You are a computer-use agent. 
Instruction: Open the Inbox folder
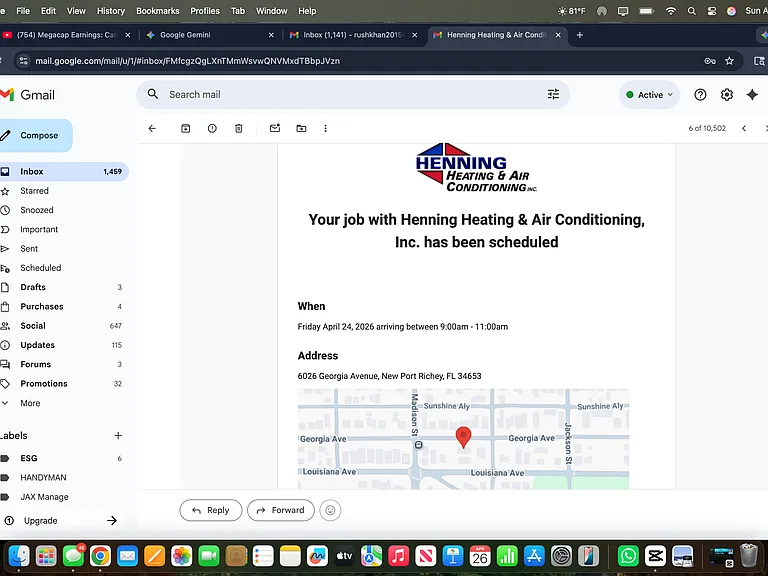click(64, 171)
